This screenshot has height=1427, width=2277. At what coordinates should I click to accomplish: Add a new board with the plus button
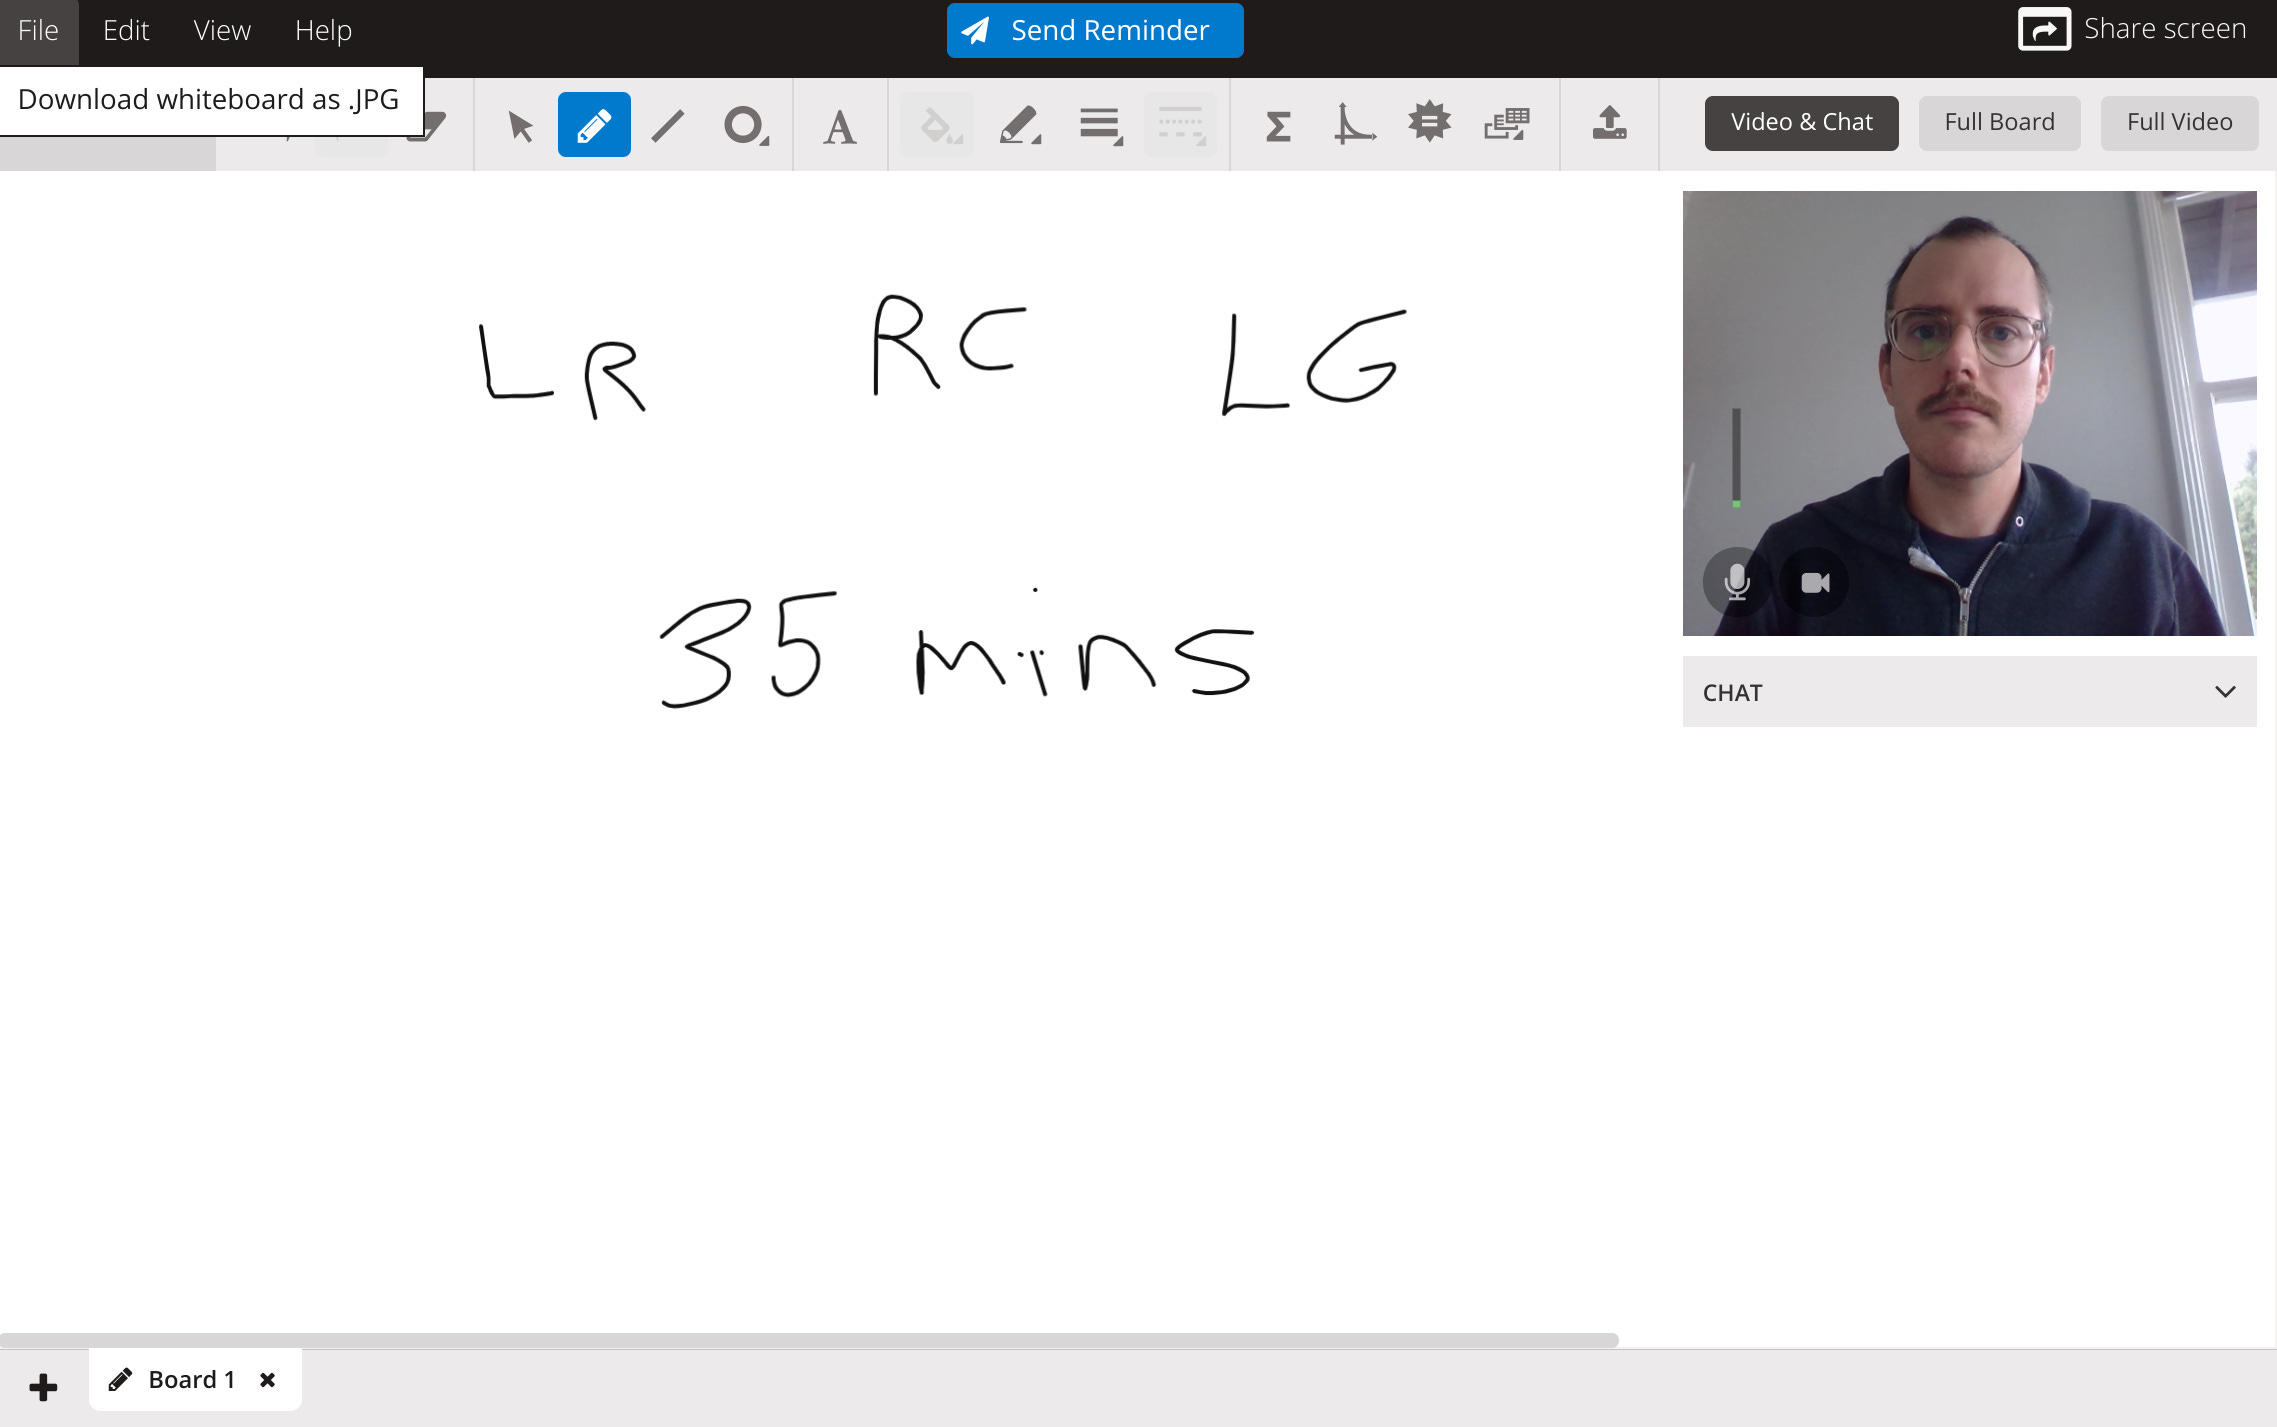pyautogui.click(x=43, y=1385)
